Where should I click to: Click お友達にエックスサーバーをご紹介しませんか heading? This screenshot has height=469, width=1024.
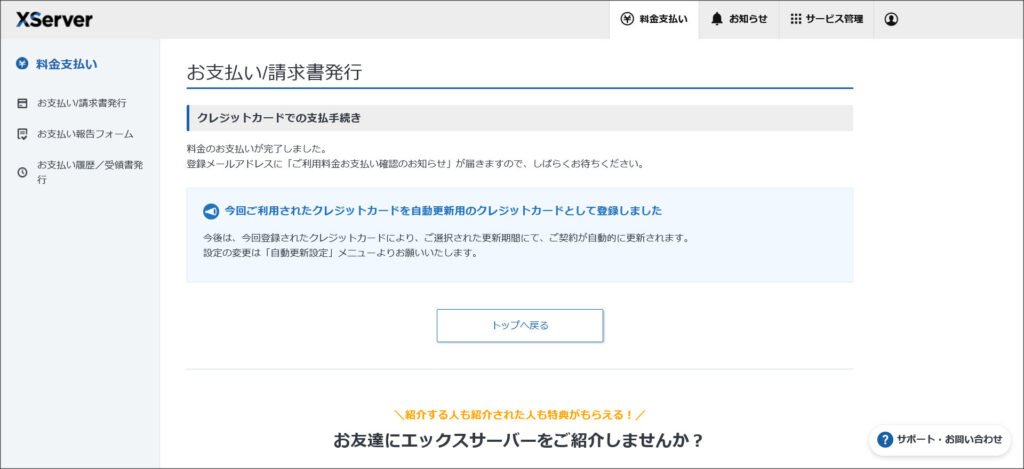[519, 440]
